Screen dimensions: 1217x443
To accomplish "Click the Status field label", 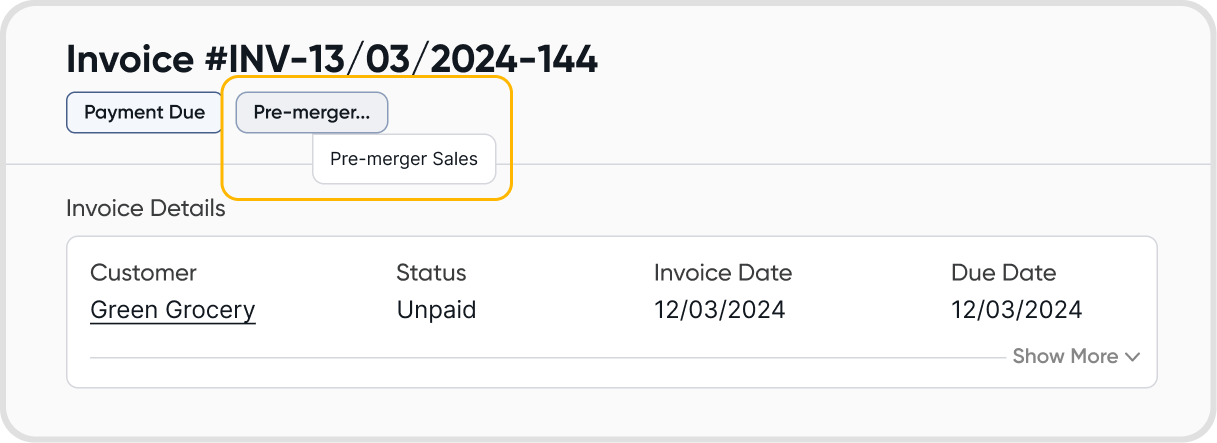I will [x=431, y=272].
